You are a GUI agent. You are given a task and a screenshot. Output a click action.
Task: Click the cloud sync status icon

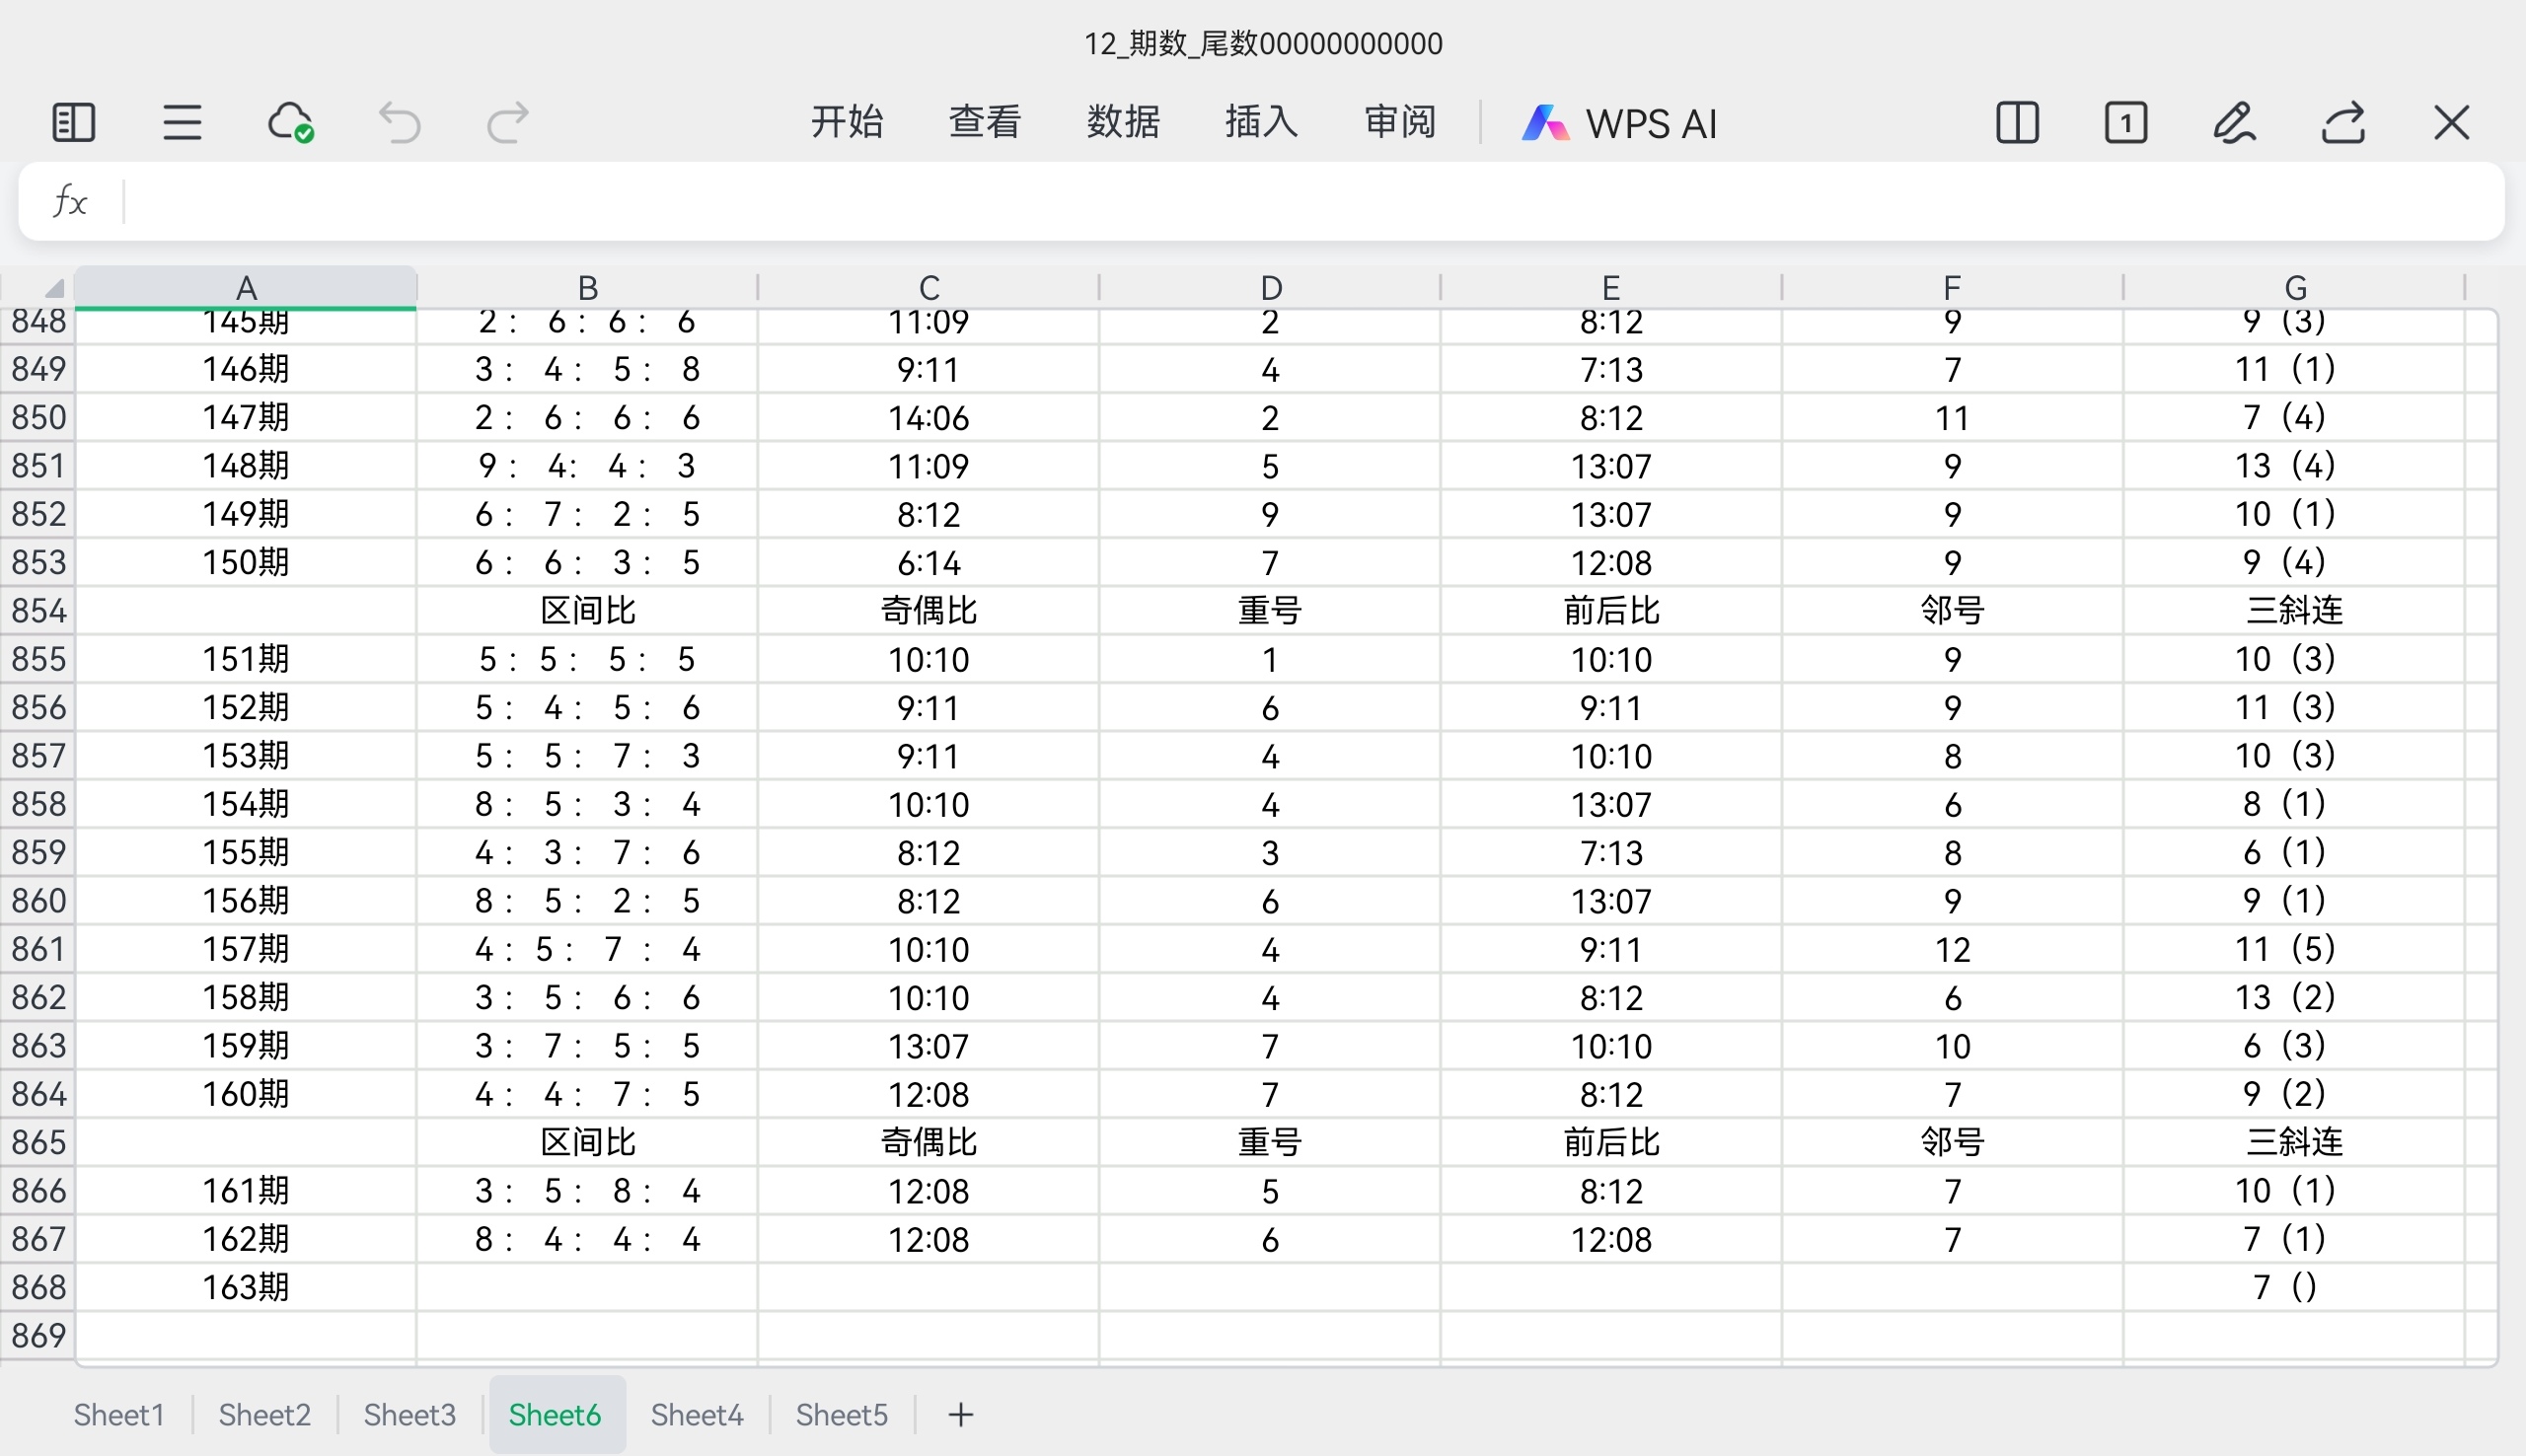[290, 123]
